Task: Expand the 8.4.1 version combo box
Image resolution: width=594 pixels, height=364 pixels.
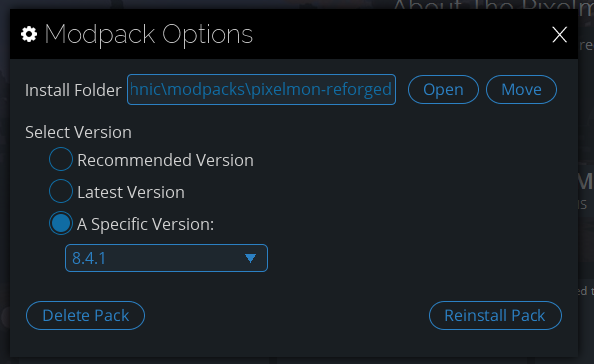Action: coord(166,258)
